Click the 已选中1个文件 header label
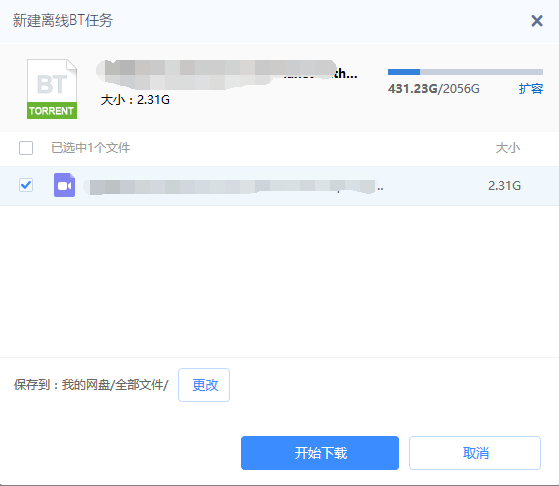 pyautogui.click(x=91, y=148)
